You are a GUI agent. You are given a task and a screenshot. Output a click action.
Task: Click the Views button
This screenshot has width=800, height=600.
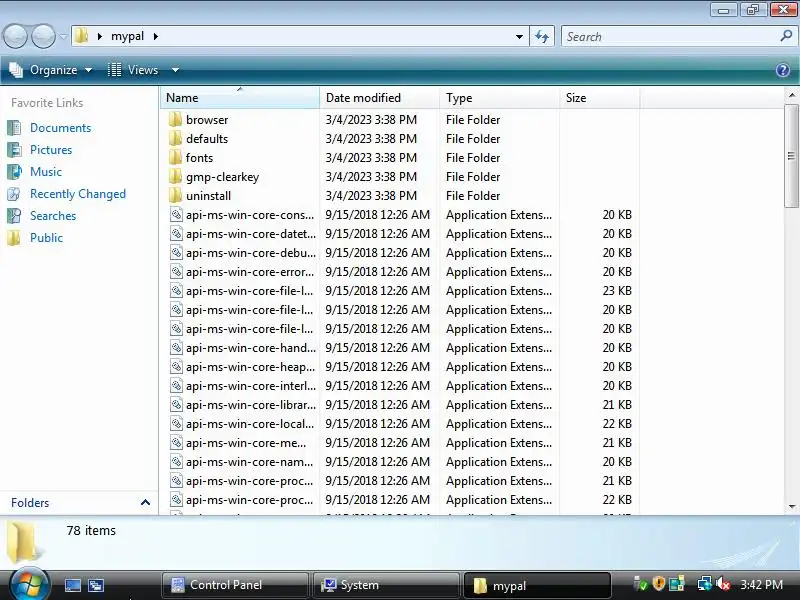pos(134,70)
